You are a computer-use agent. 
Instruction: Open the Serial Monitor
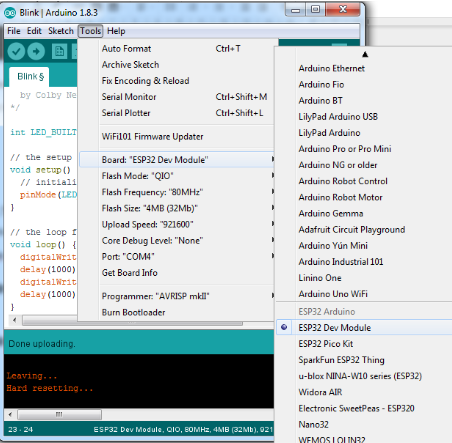[x=177, y=97]
